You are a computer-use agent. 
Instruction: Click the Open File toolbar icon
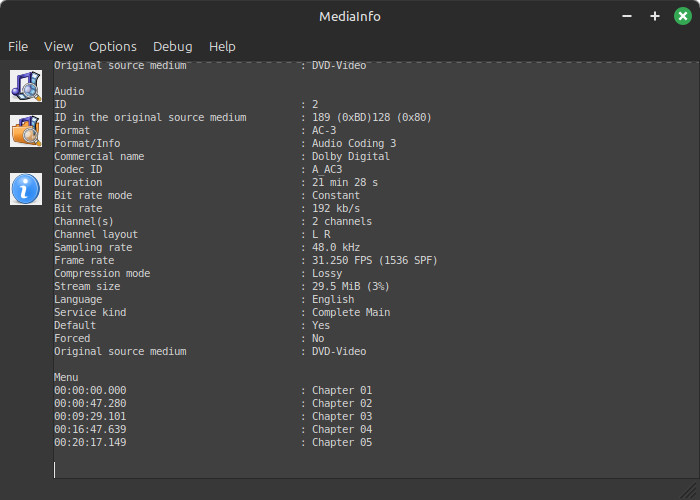click(x=25, y=85)
